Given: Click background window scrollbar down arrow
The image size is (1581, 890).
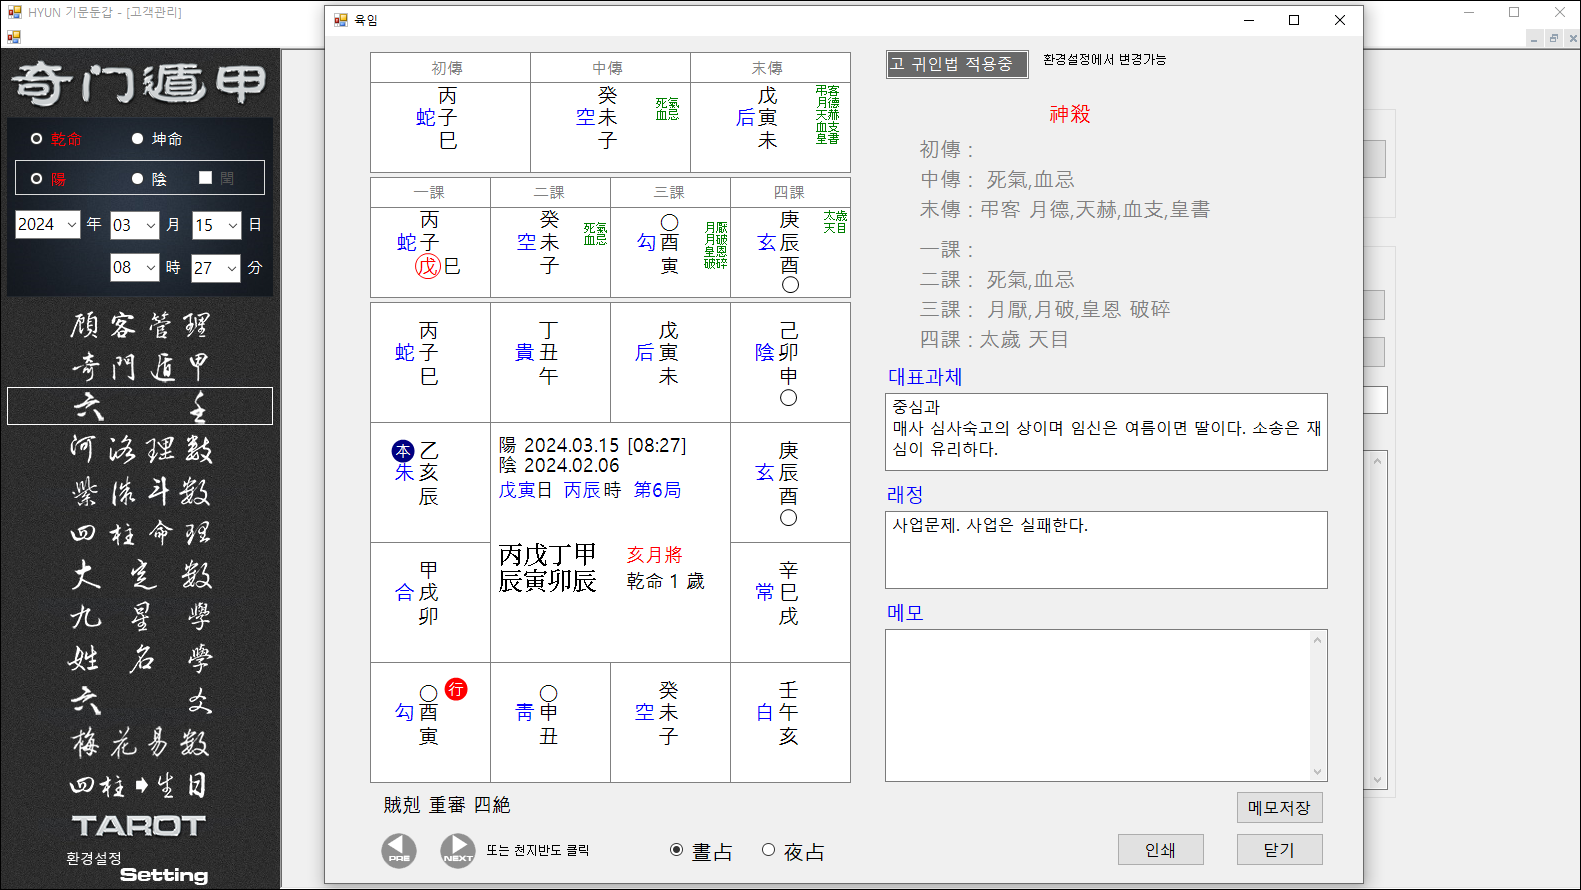Looking at the screenshot, I should 1378,780.
